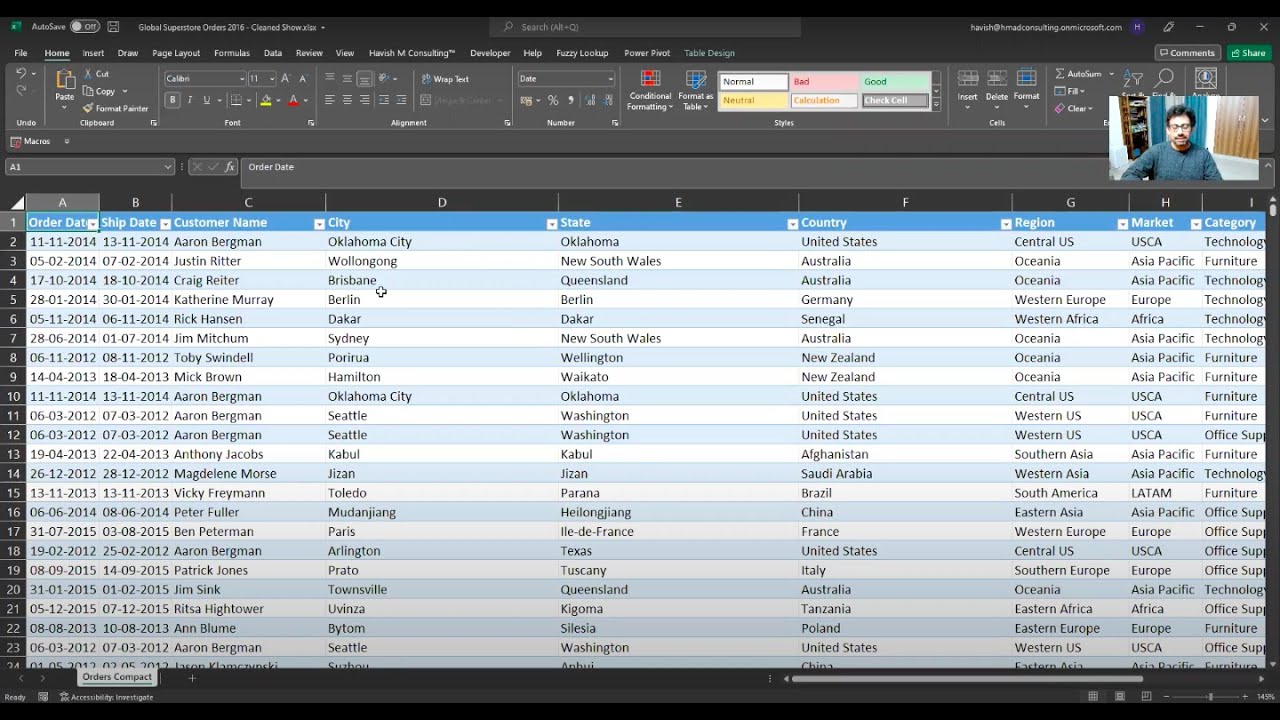This screenshot has height=720, width=1280.
Task: Select the Format Painter brush
Action: point(88,108)
